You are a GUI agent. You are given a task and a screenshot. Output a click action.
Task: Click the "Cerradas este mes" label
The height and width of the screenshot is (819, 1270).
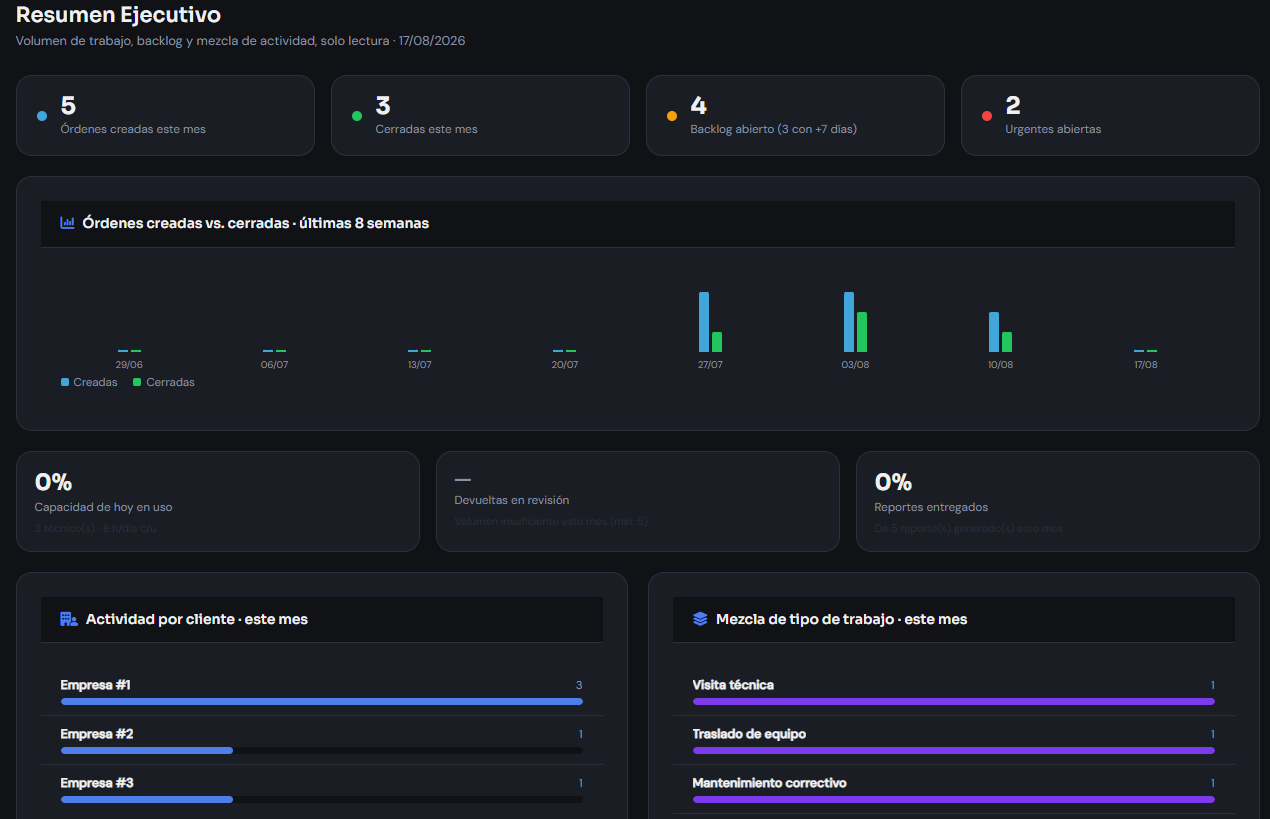427,129
